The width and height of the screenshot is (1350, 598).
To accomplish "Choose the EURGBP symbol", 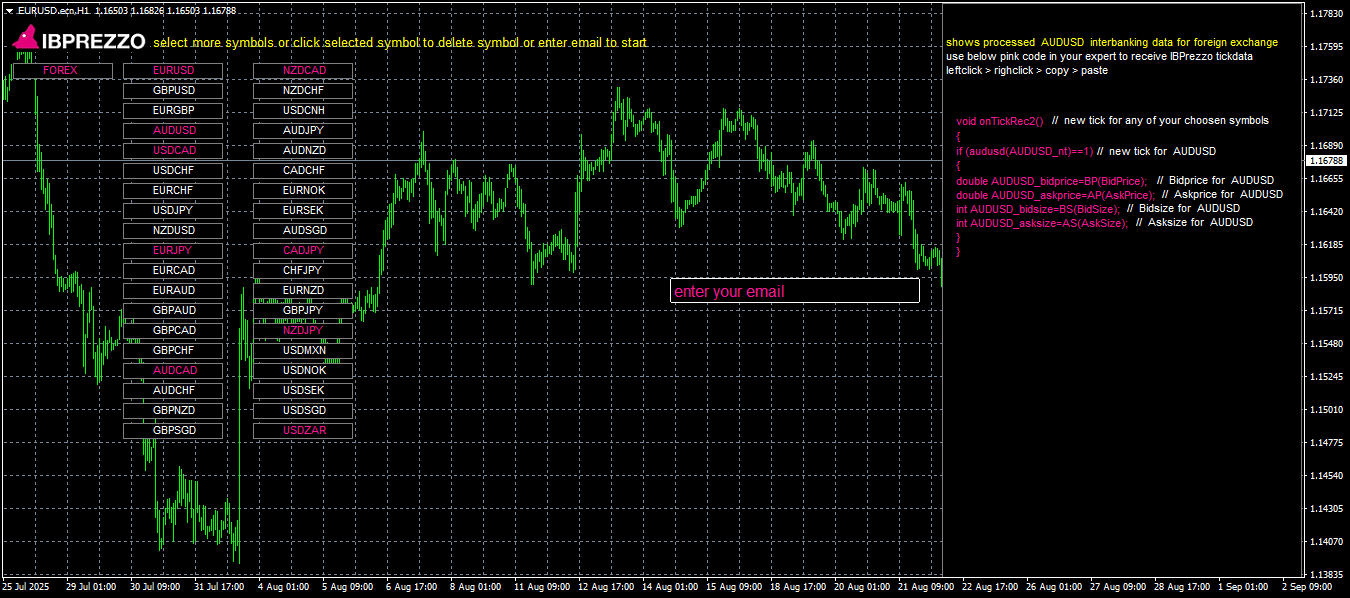I will pos(173,111).
